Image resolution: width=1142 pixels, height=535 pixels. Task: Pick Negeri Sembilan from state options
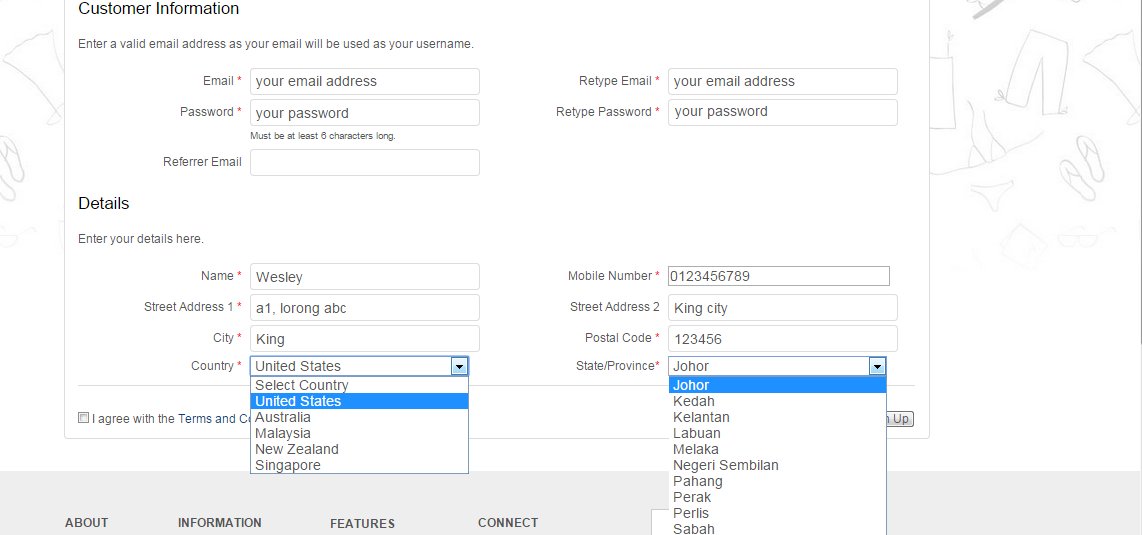(726, 465)
